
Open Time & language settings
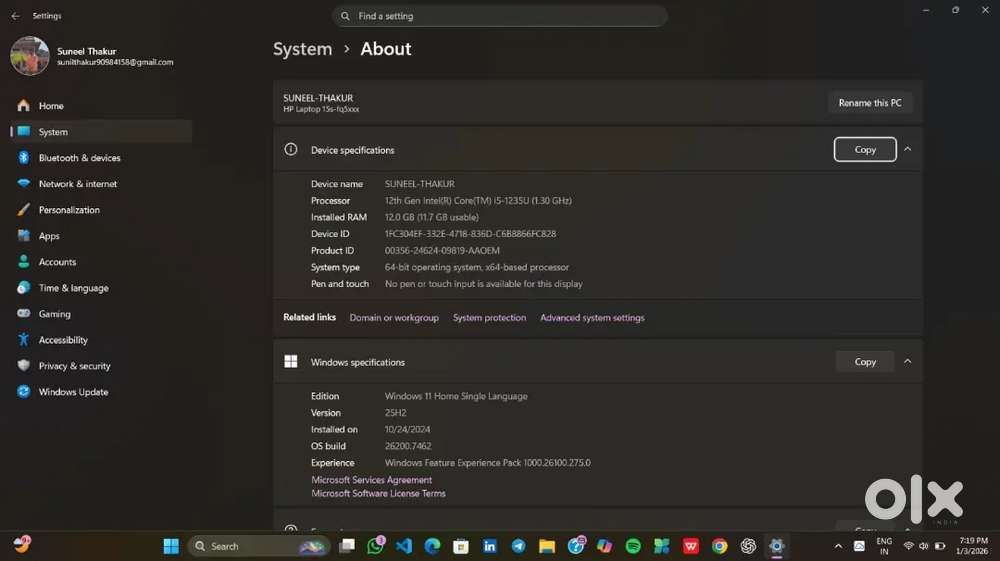[x=73, y=288]
